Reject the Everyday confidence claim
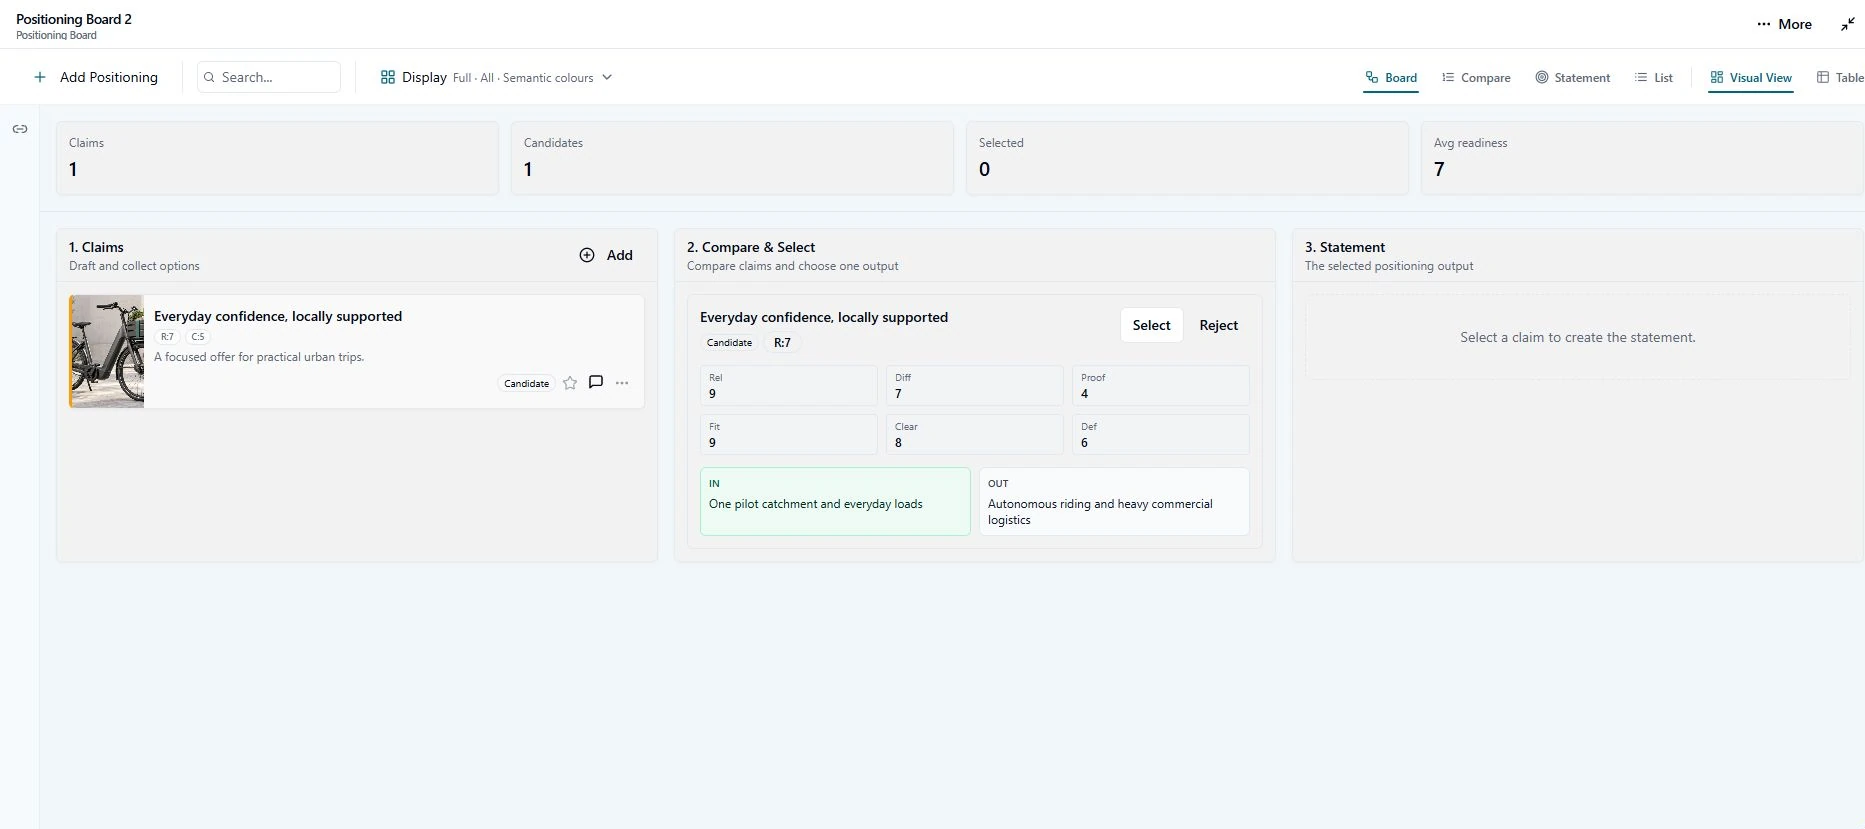 coord(1218,325)
